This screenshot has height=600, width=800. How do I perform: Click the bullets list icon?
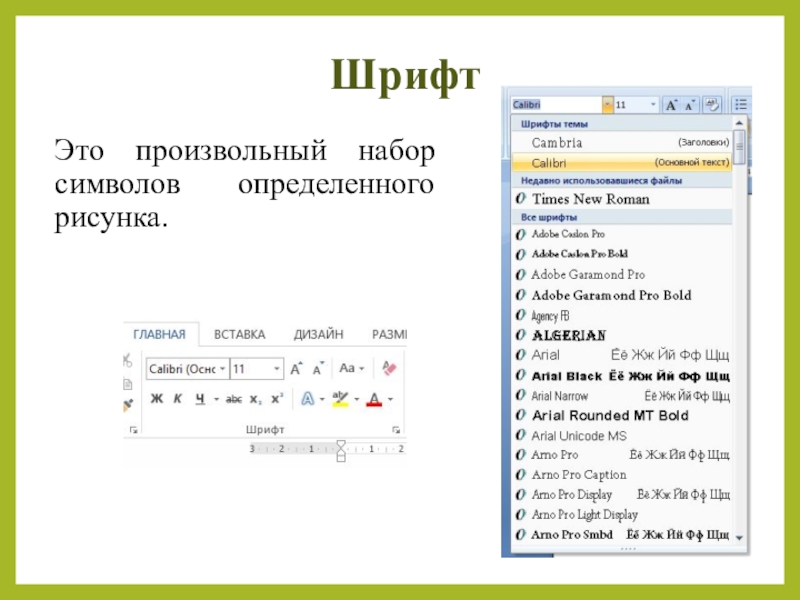click(x=740, y=105)
